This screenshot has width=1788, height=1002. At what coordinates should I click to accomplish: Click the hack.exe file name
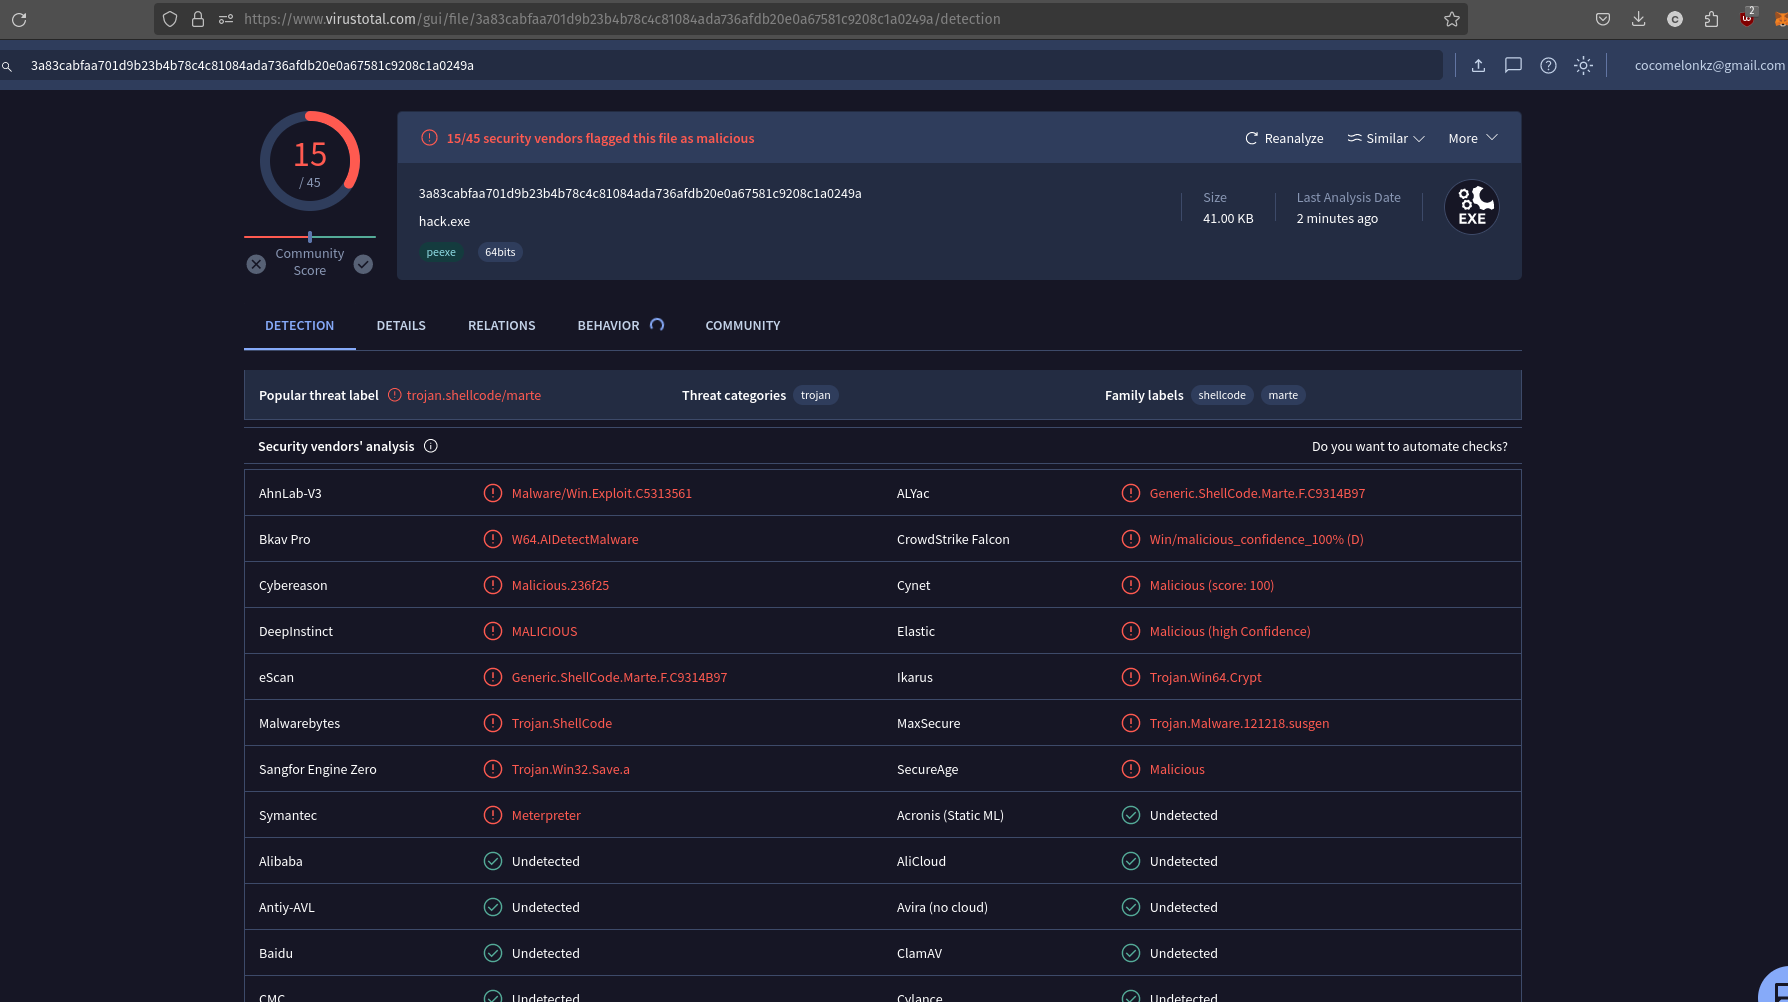click(x=444, y=221)
